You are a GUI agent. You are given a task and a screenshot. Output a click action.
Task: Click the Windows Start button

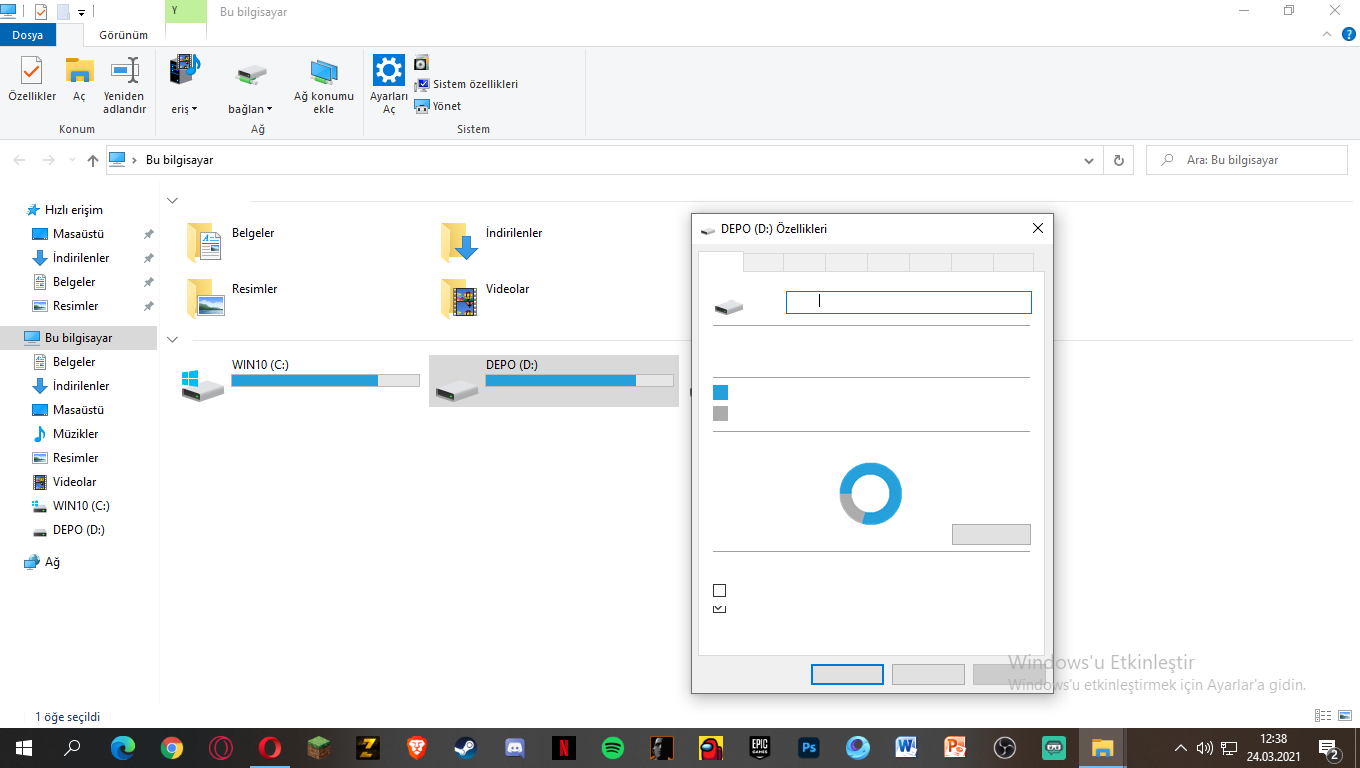tap(24, 747)
